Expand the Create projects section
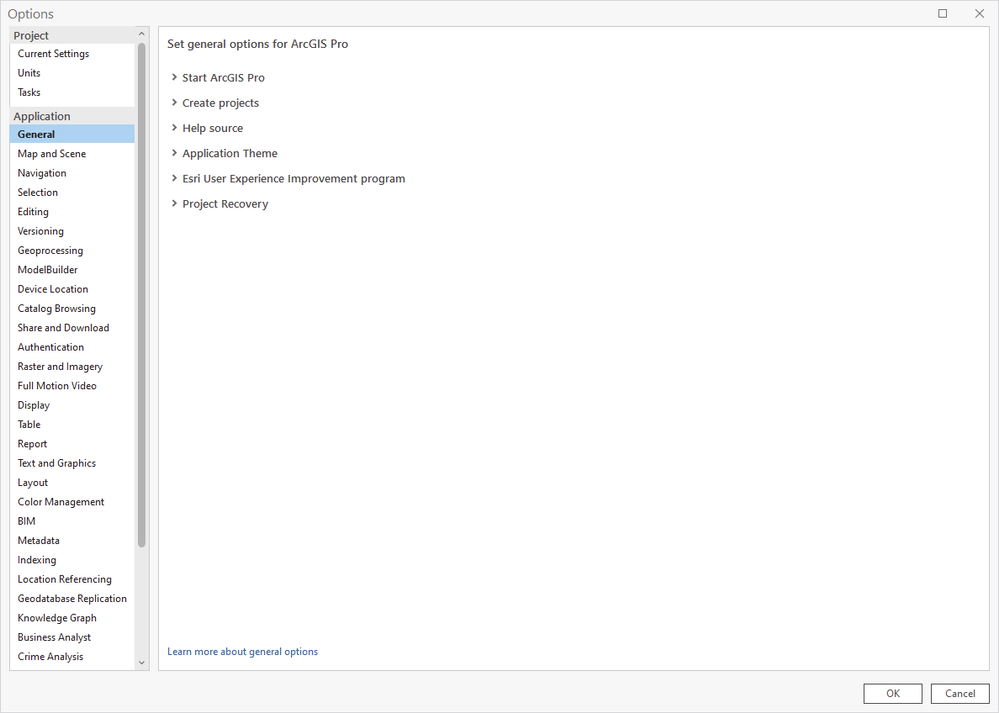The image size is (999, 713). click(x=215, y=103)
